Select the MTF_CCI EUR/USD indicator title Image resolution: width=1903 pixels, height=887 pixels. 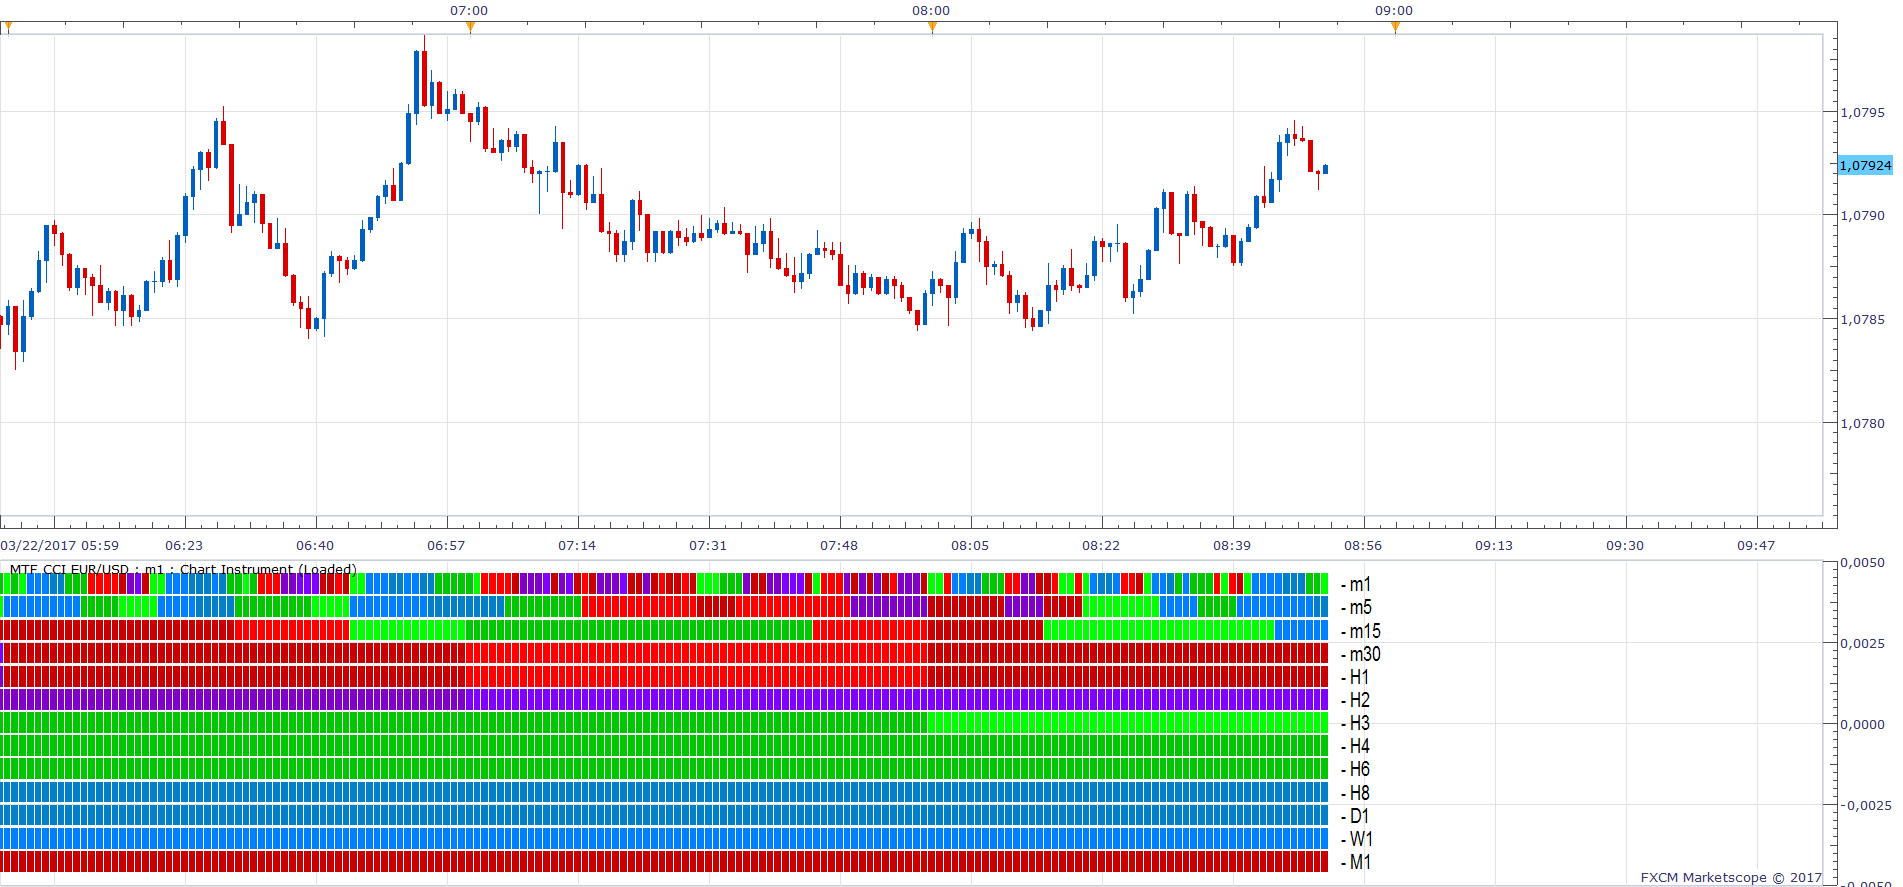[183, 569]
